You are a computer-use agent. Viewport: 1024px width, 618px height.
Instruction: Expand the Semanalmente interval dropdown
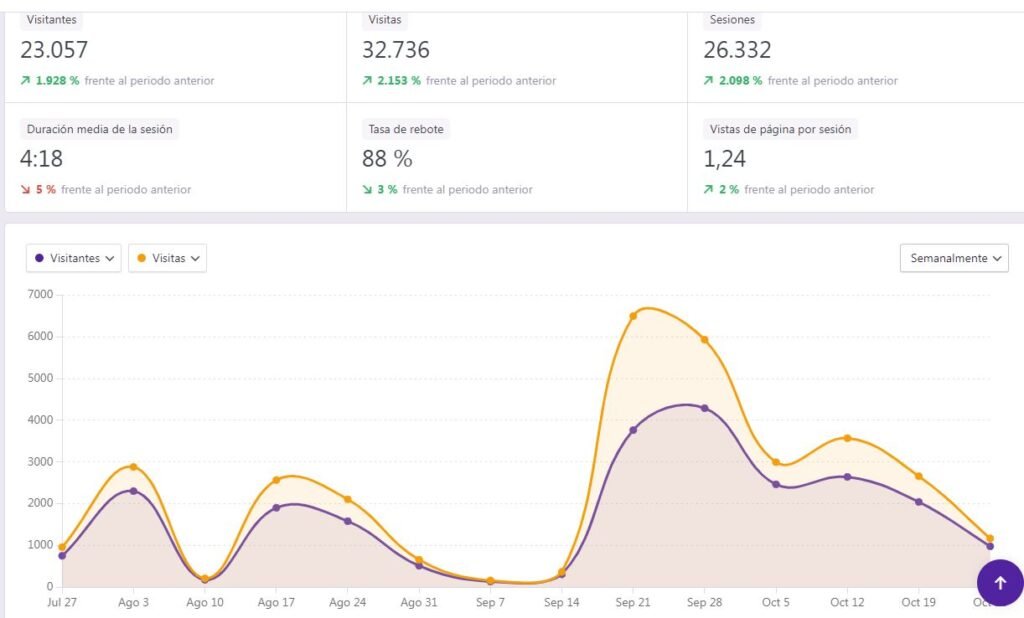coord(954,258)
